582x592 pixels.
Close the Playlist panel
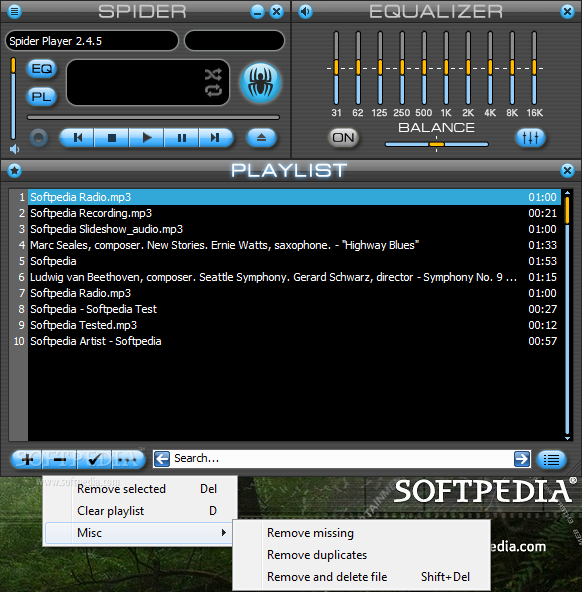(567, 170)
